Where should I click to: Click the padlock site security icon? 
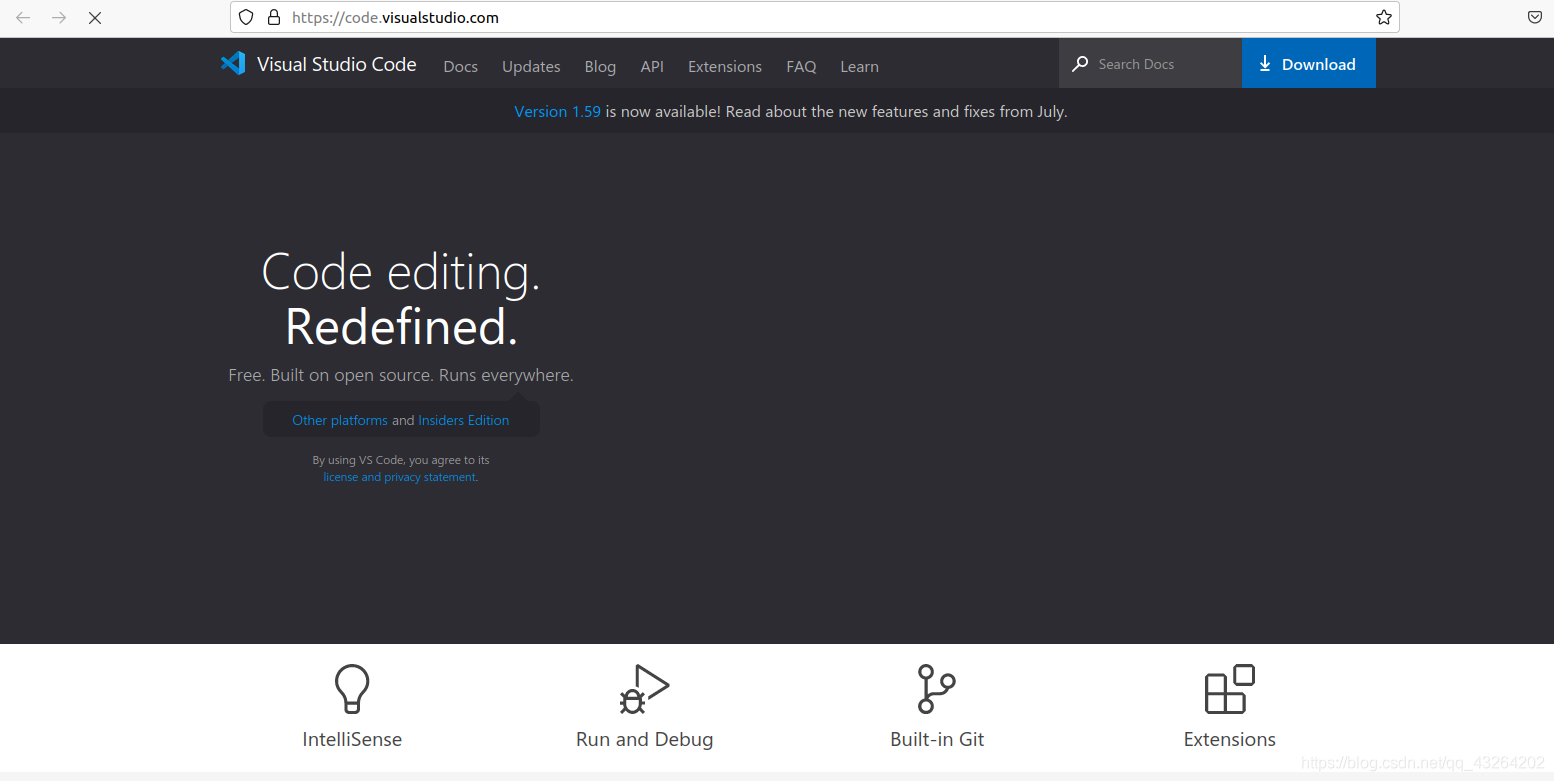(x=274, y=17)
